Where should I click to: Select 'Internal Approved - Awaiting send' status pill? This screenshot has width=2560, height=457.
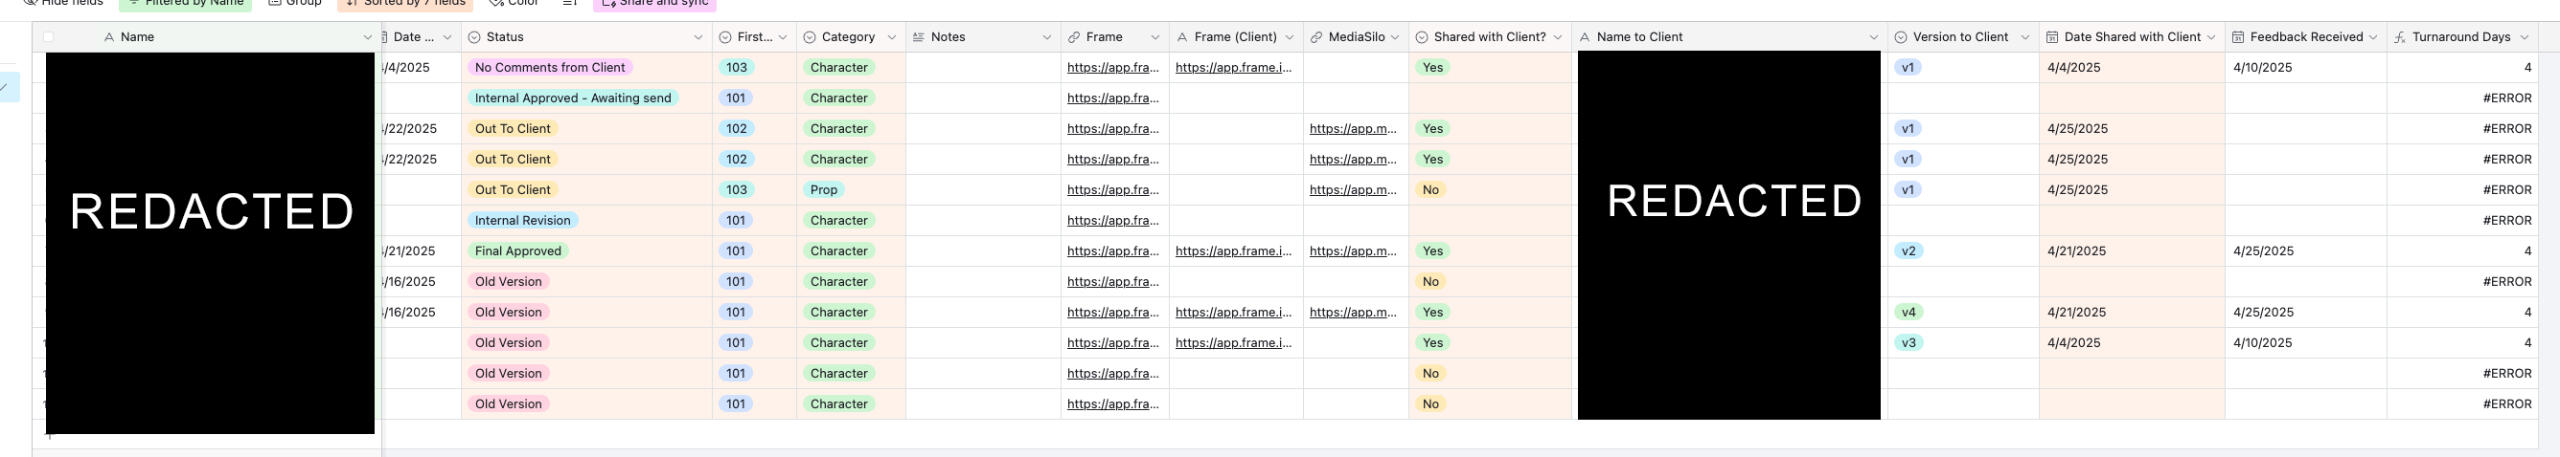573,98
